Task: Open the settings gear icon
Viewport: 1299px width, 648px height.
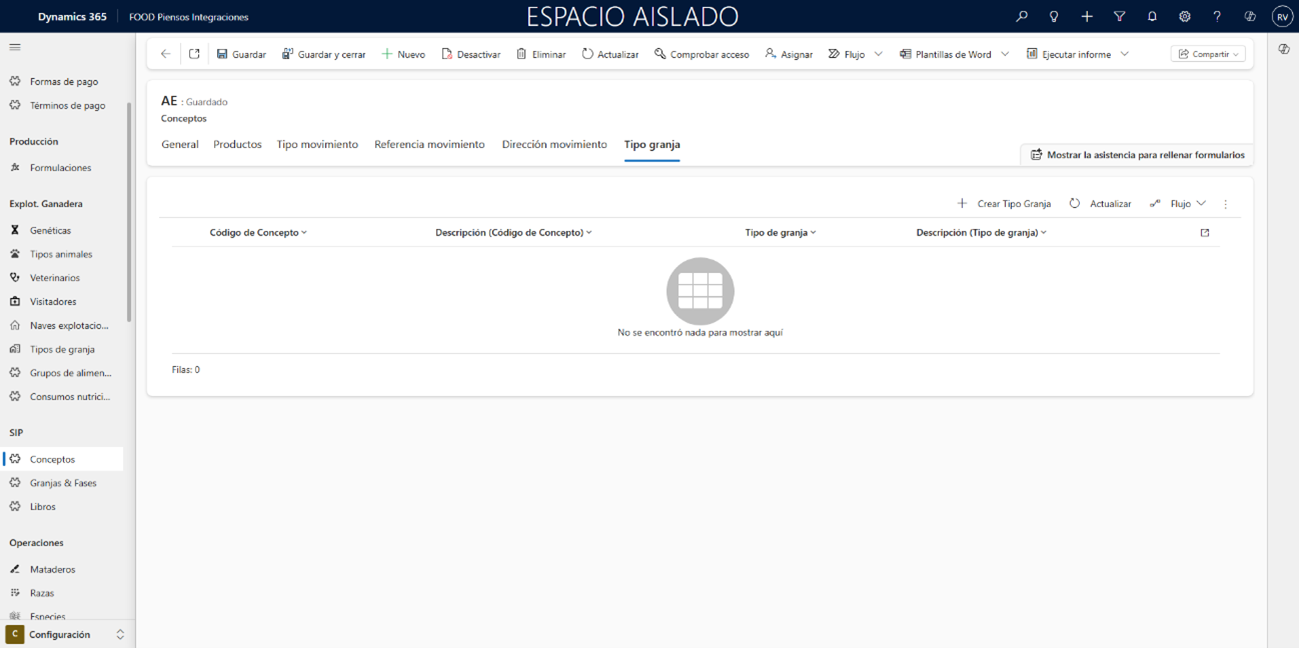Action: tap(1184, 17)
